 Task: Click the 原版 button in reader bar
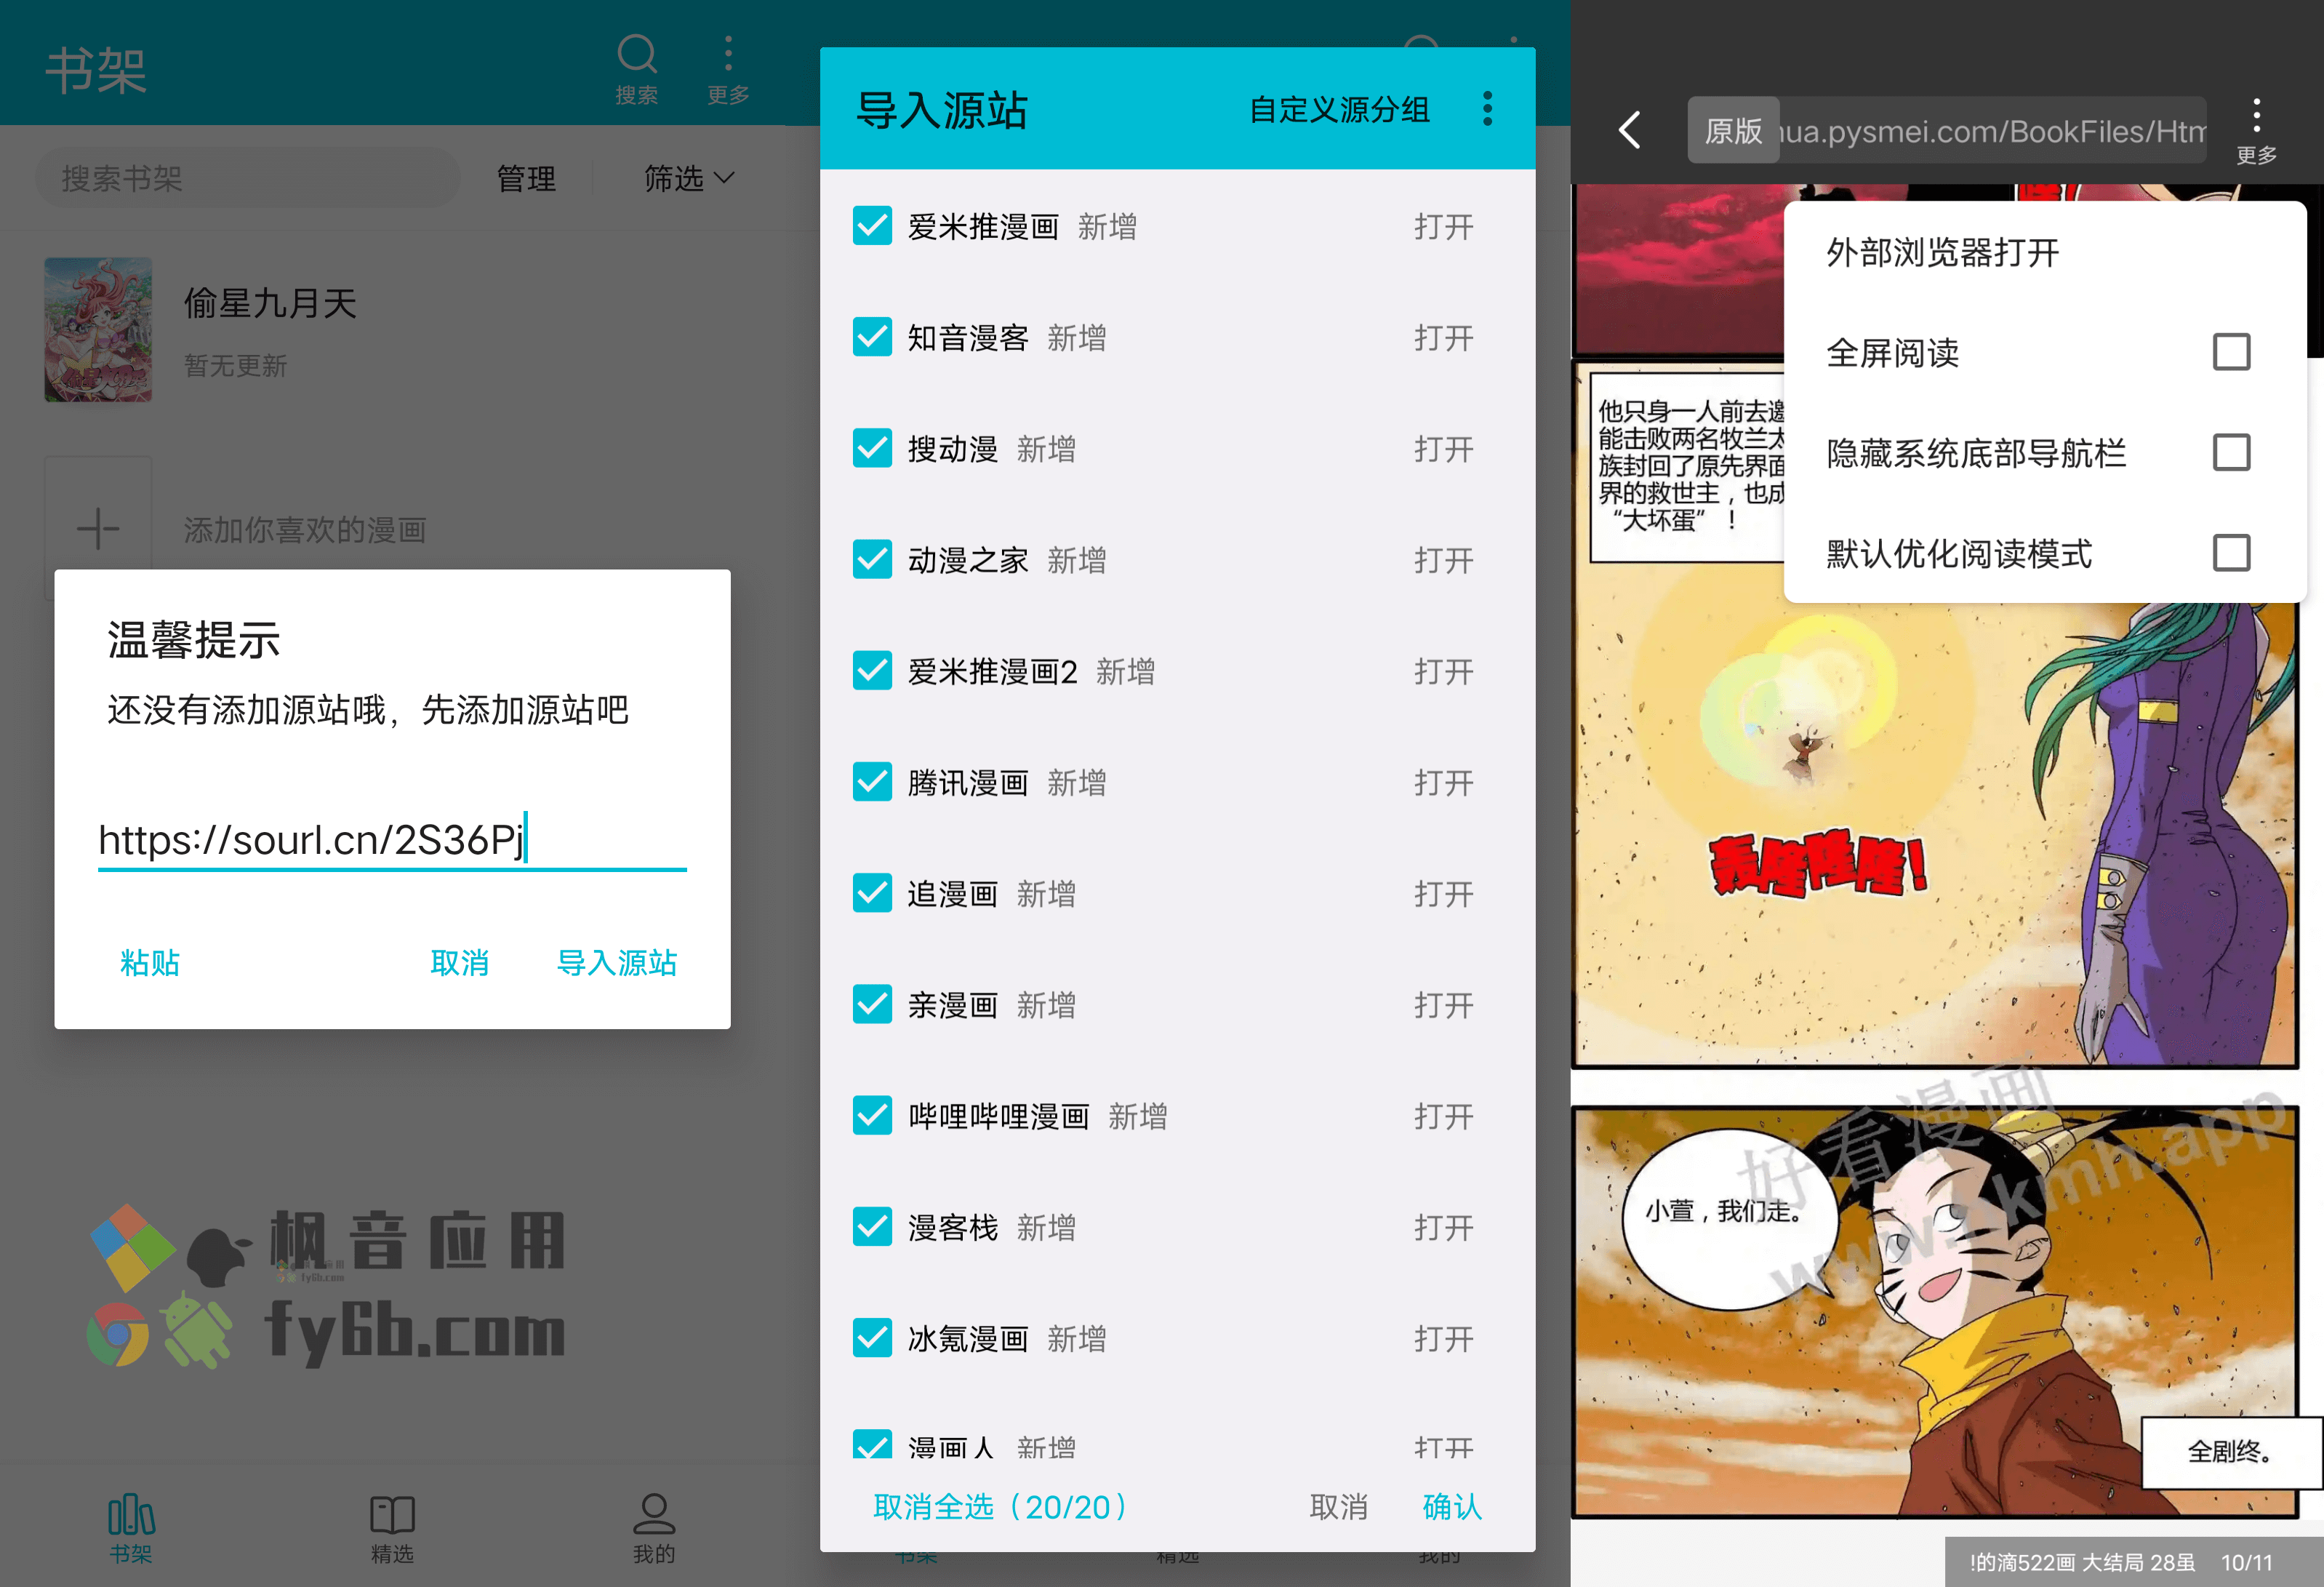[x=1733, y=131]
